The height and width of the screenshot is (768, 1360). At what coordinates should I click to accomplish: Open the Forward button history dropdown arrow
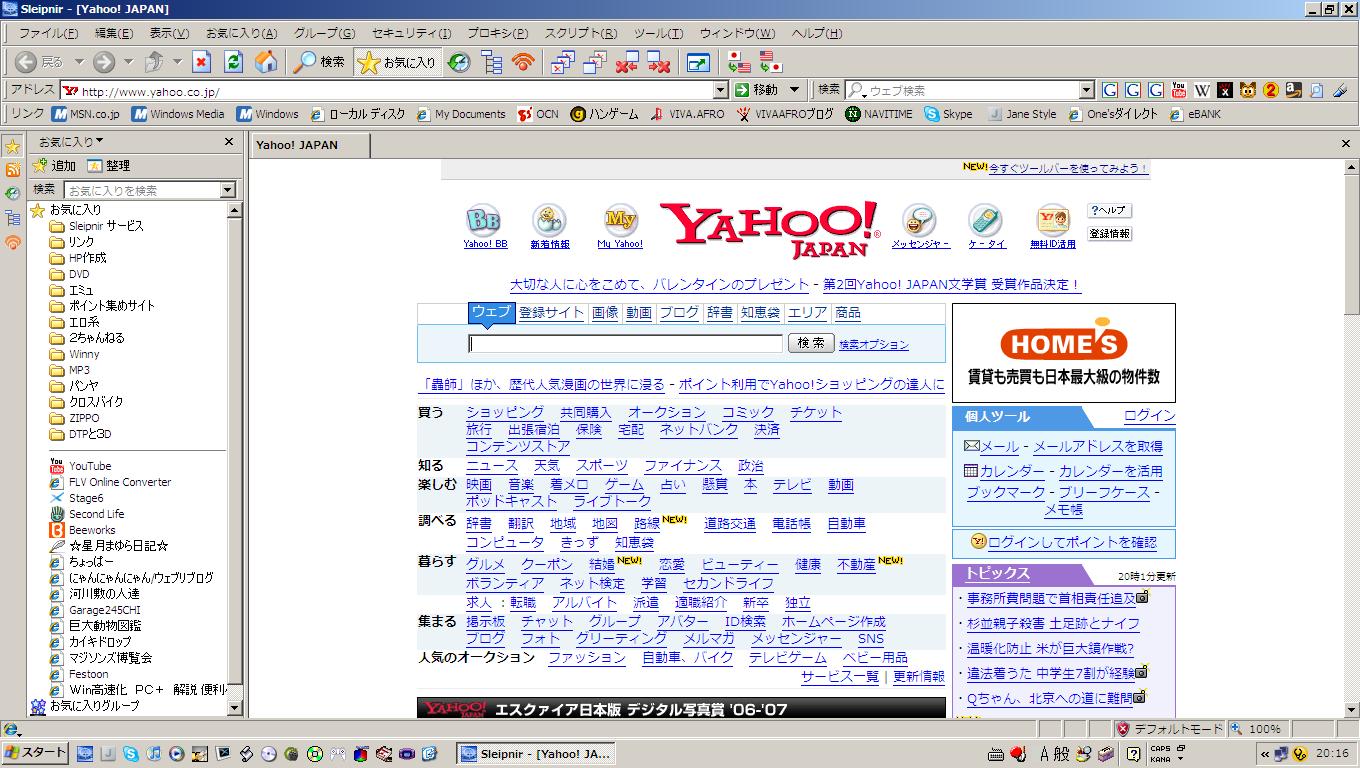129,62
